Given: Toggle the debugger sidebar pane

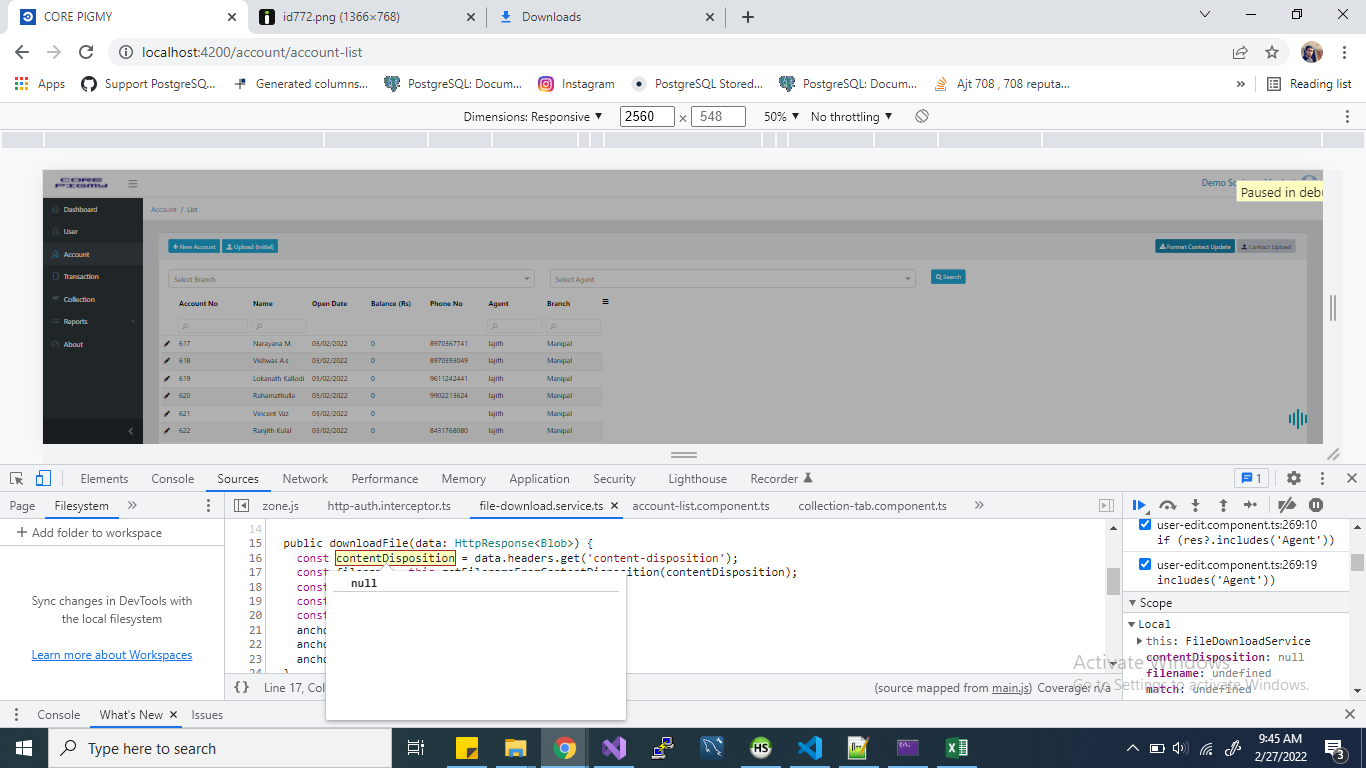Looking at the screenshot, I should tap(1106, 505).
